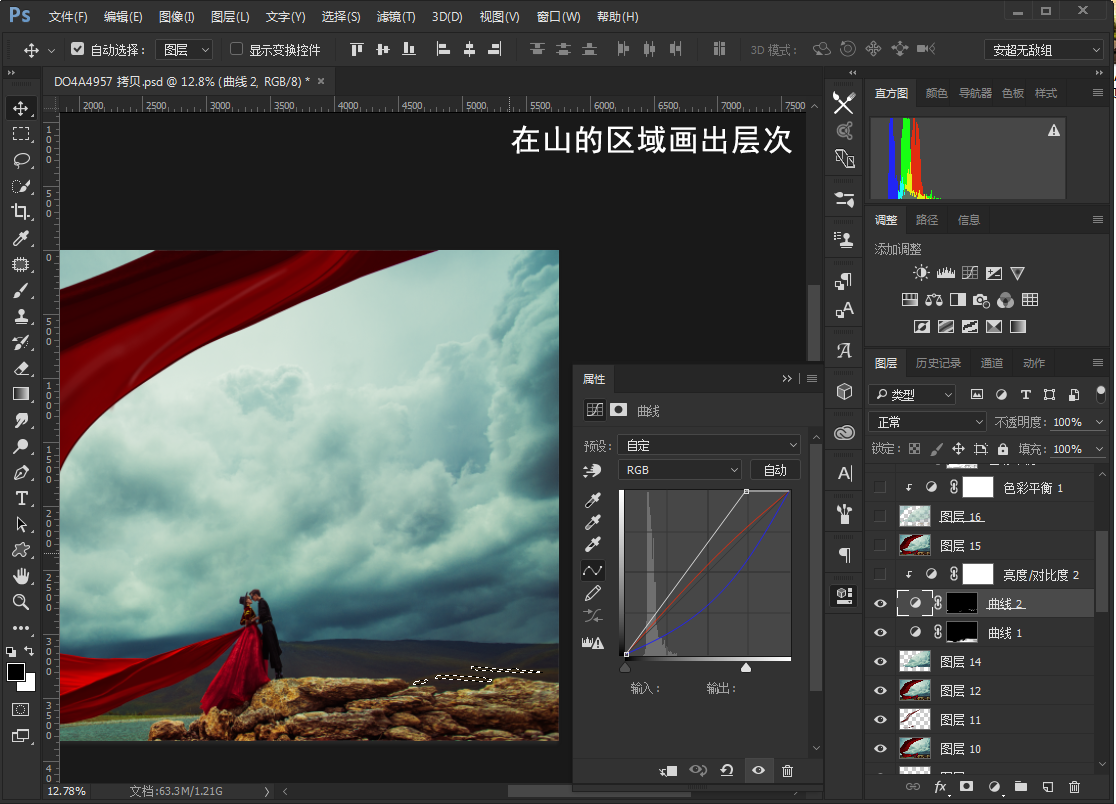Click the Color Balance adjustment icon
Screen dimensions: 1116x804
(934, 300)
